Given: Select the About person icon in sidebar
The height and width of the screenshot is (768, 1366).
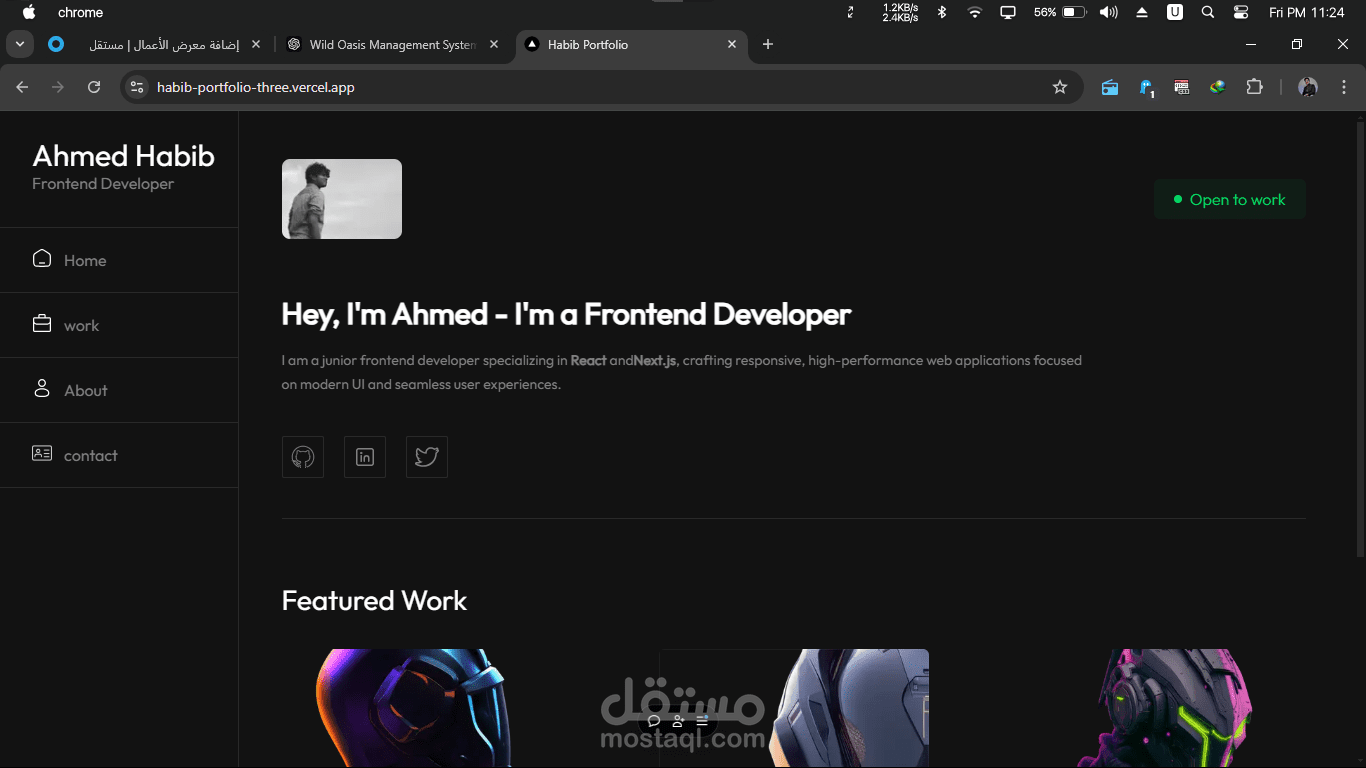Looking at the screenshot, I should click(x=41, y=388).
